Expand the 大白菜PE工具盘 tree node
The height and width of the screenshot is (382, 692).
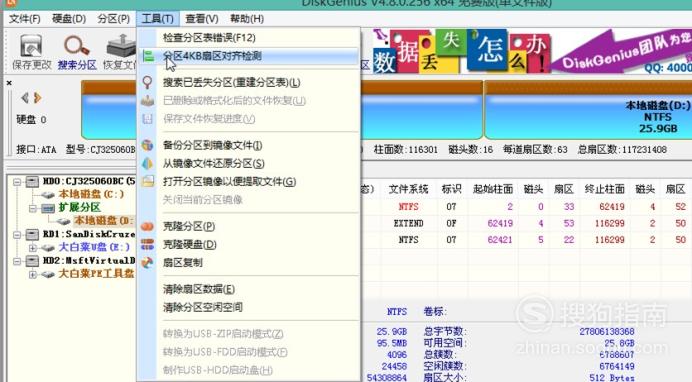[33, 274]
